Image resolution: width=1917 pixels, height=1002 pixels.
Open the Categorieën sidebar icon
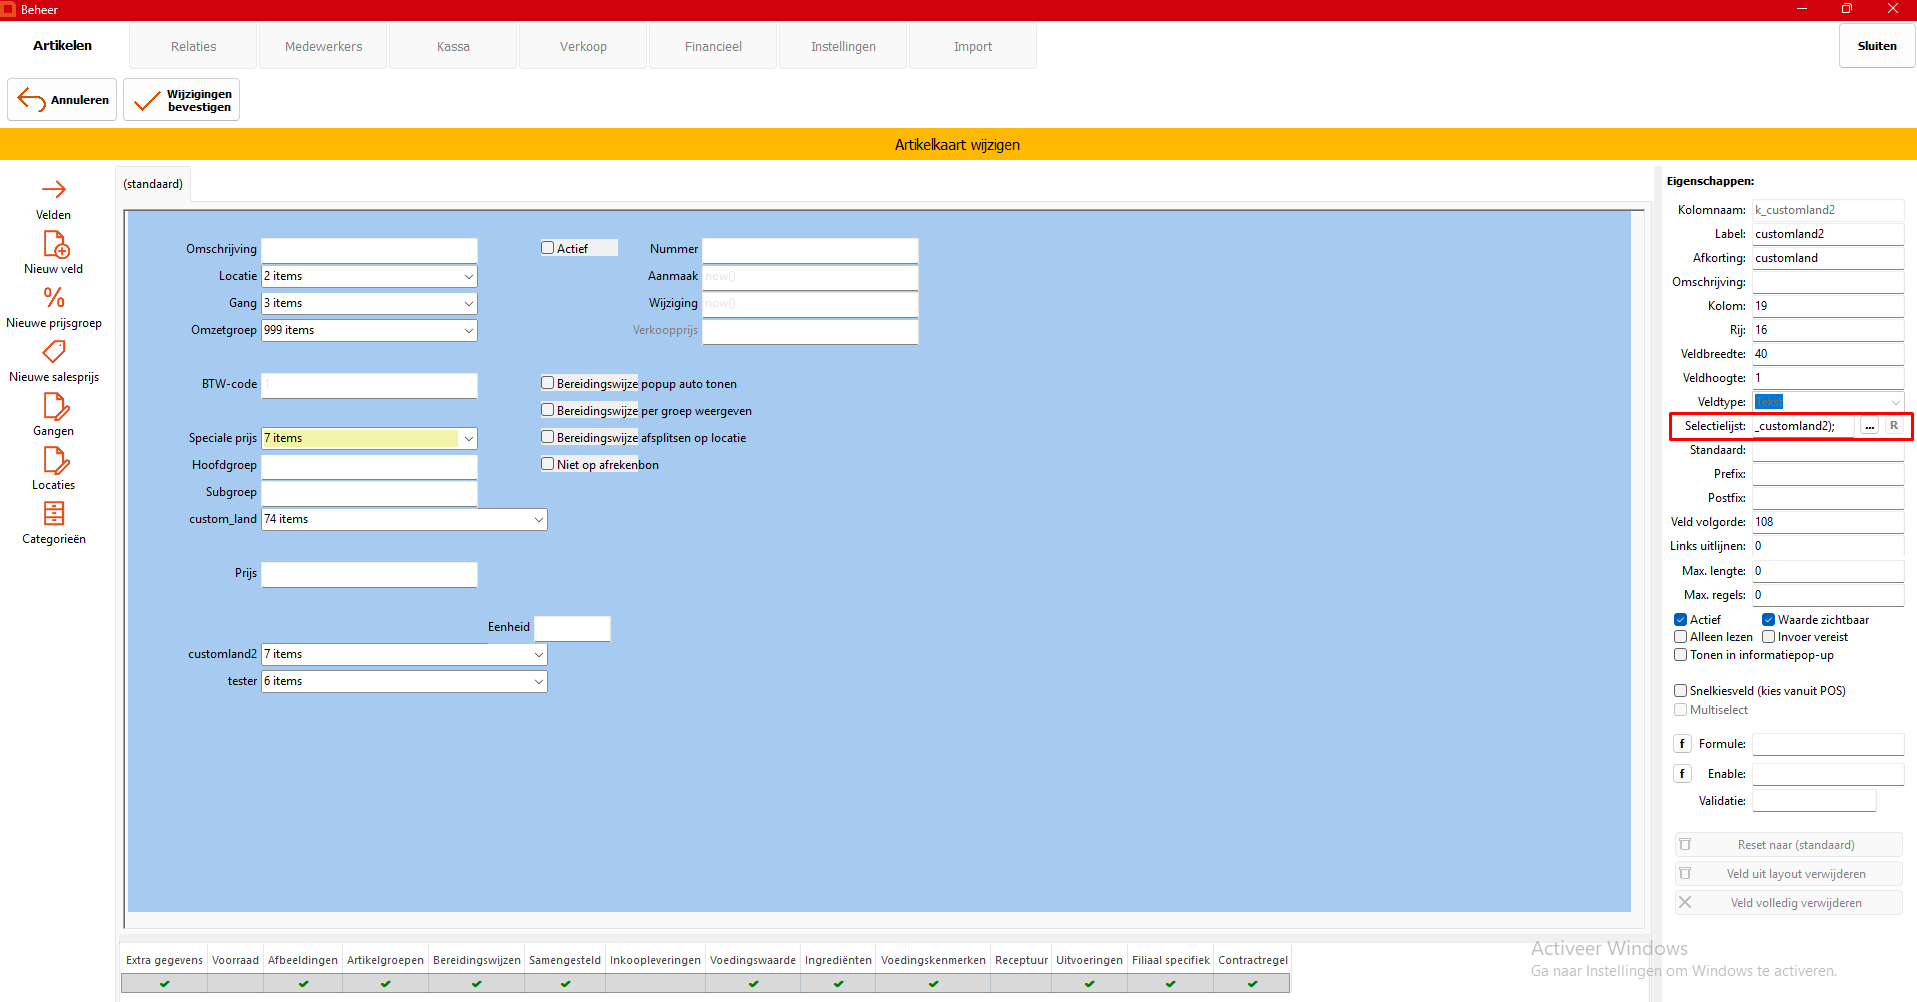pos(54,514)
